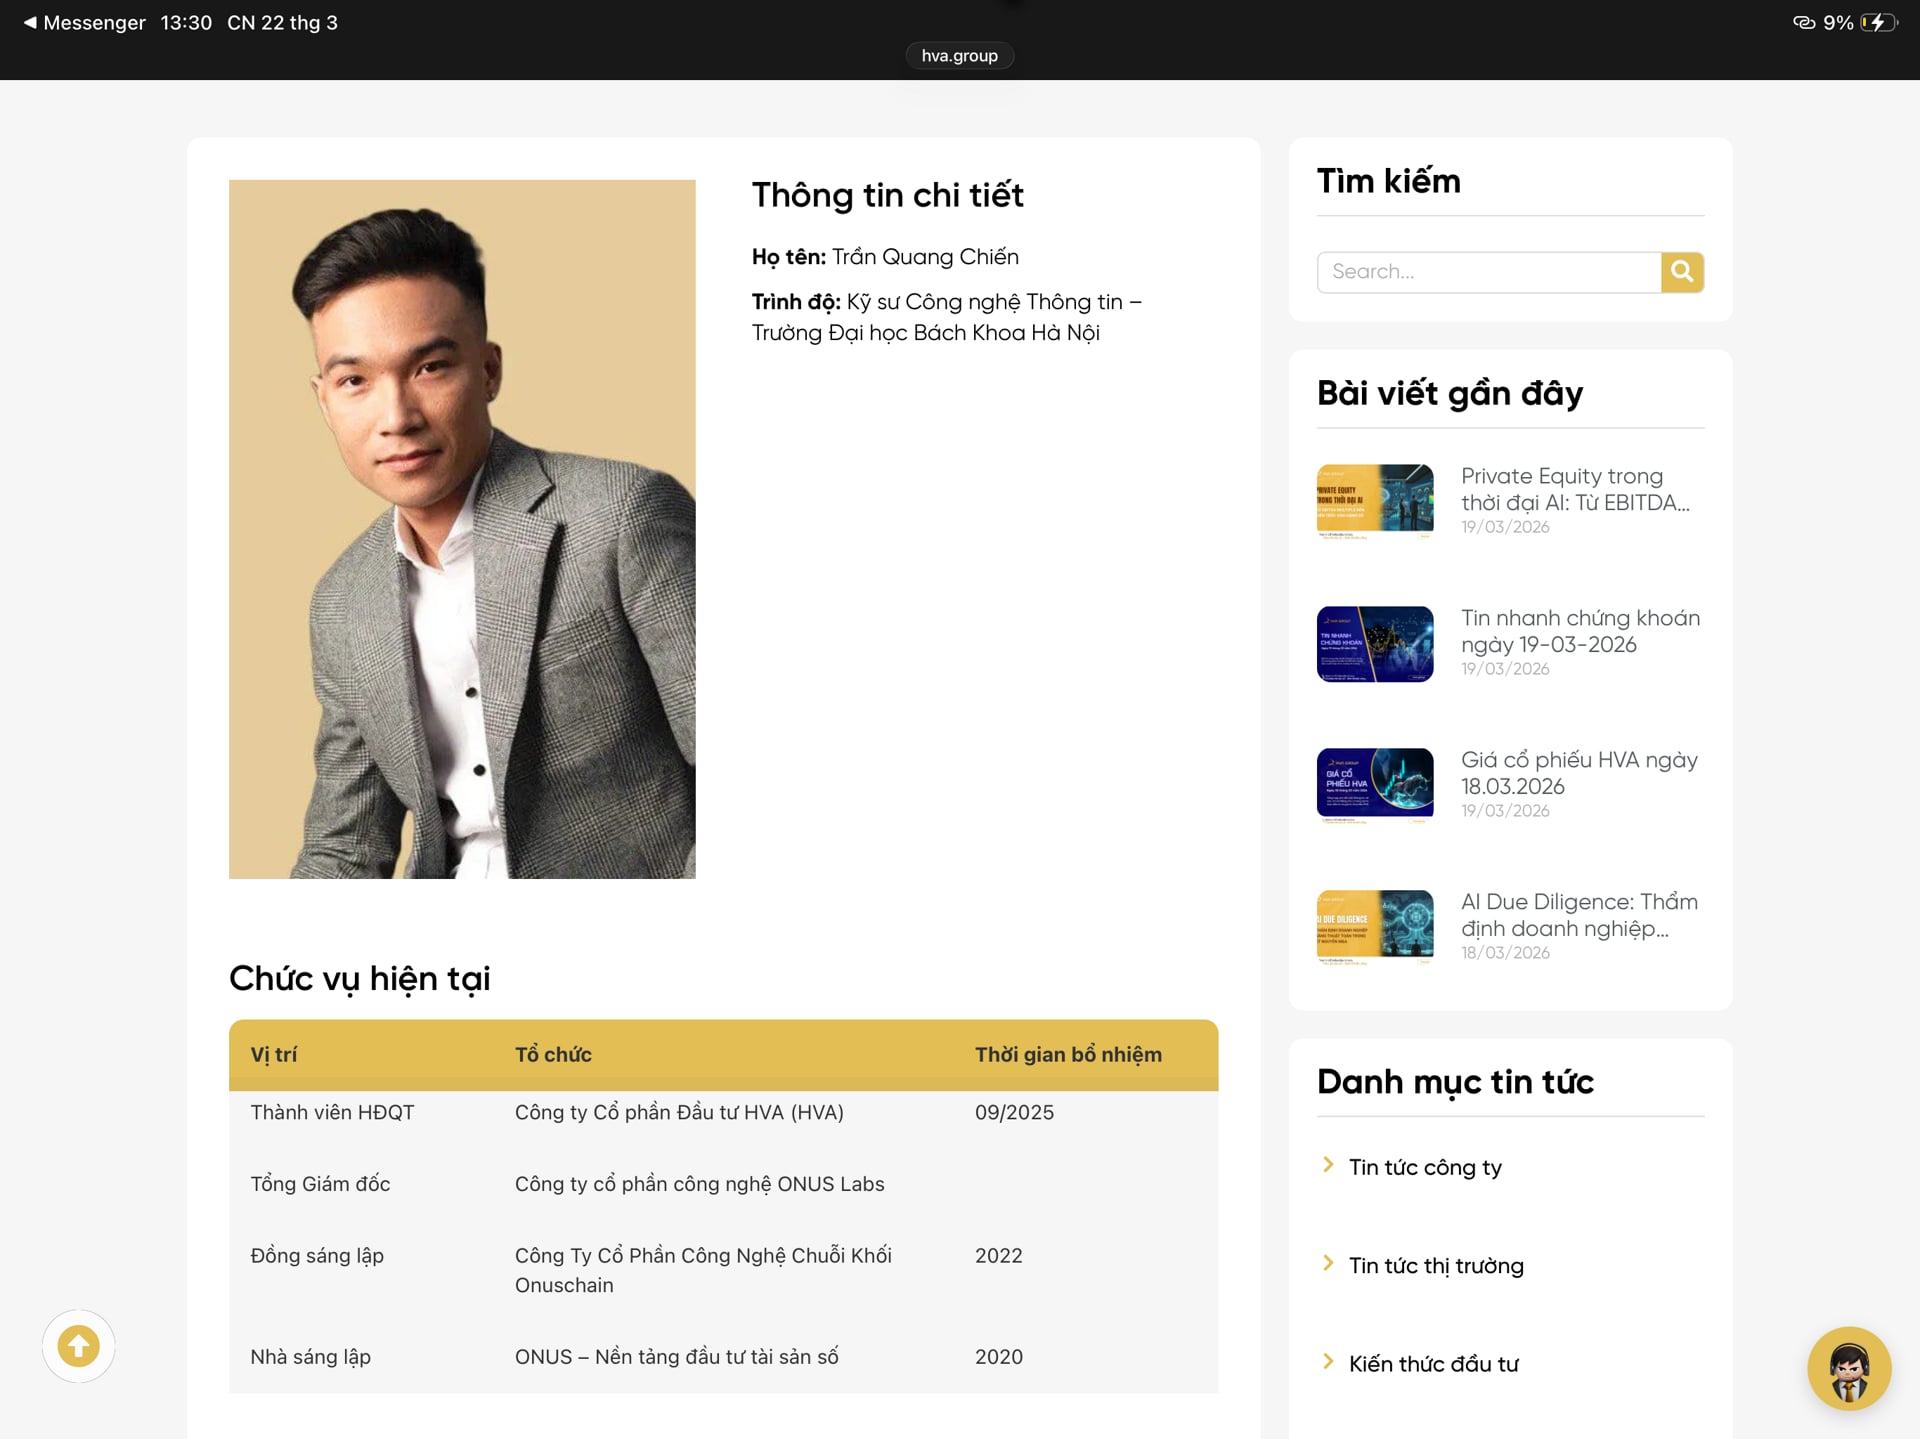Select the Thành viên HĐQT table entry
Screen dimensions: 1920x1439
pyautogui.click(x=333, y=1111)
